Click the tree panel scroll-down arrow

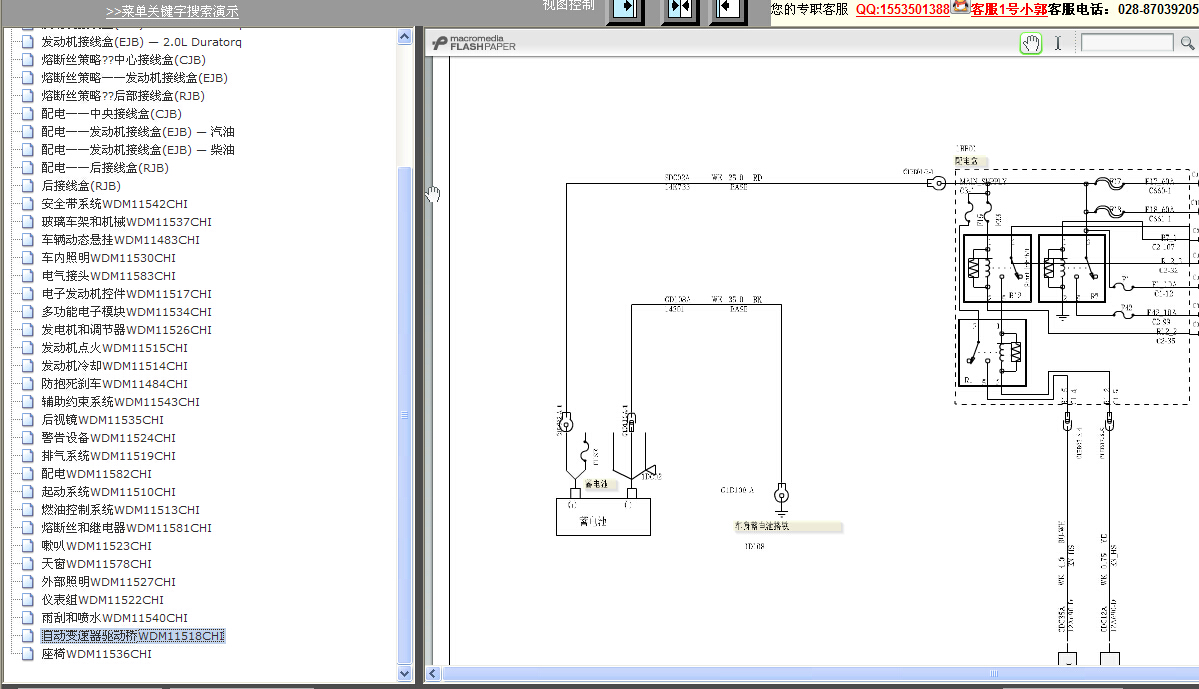click(405, 674)
